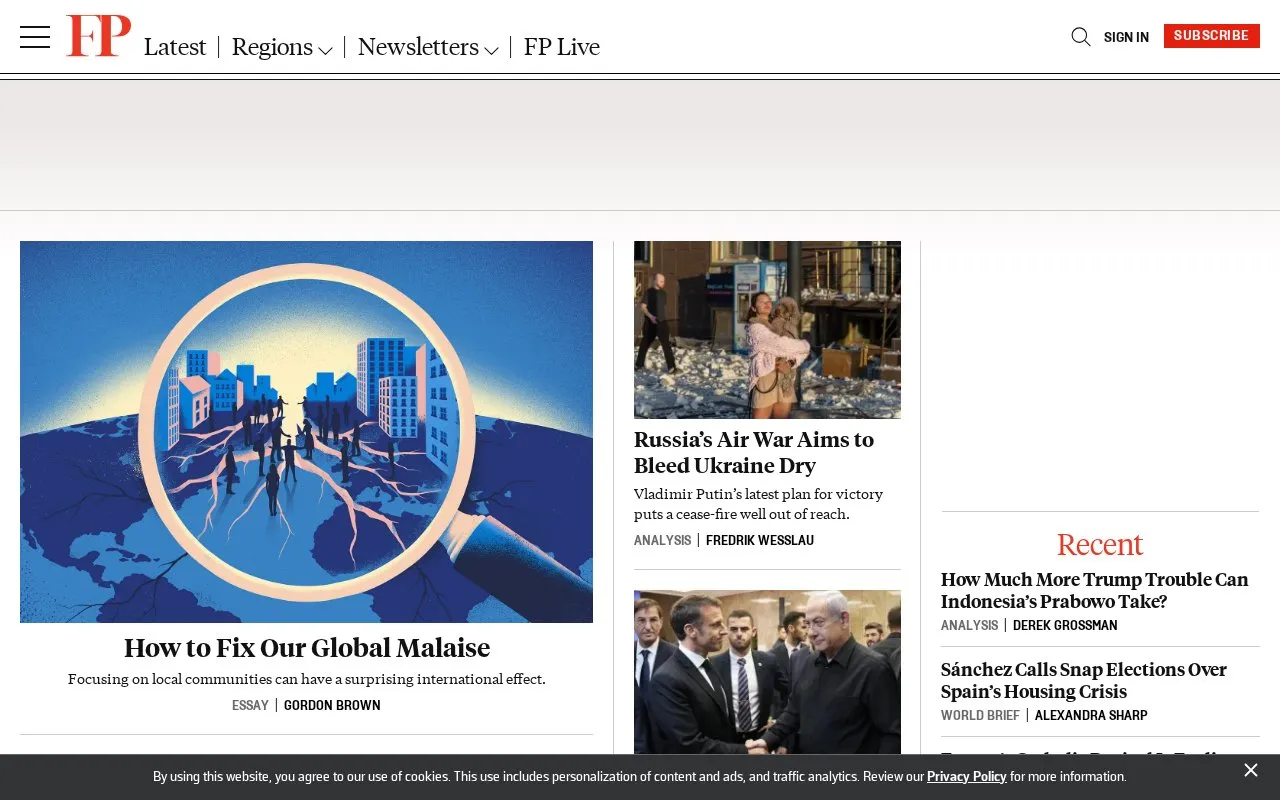This screenshot has width=1280, height=800.
Task: View author Derek Grossman's page
Action: [x=1065, y=625]
